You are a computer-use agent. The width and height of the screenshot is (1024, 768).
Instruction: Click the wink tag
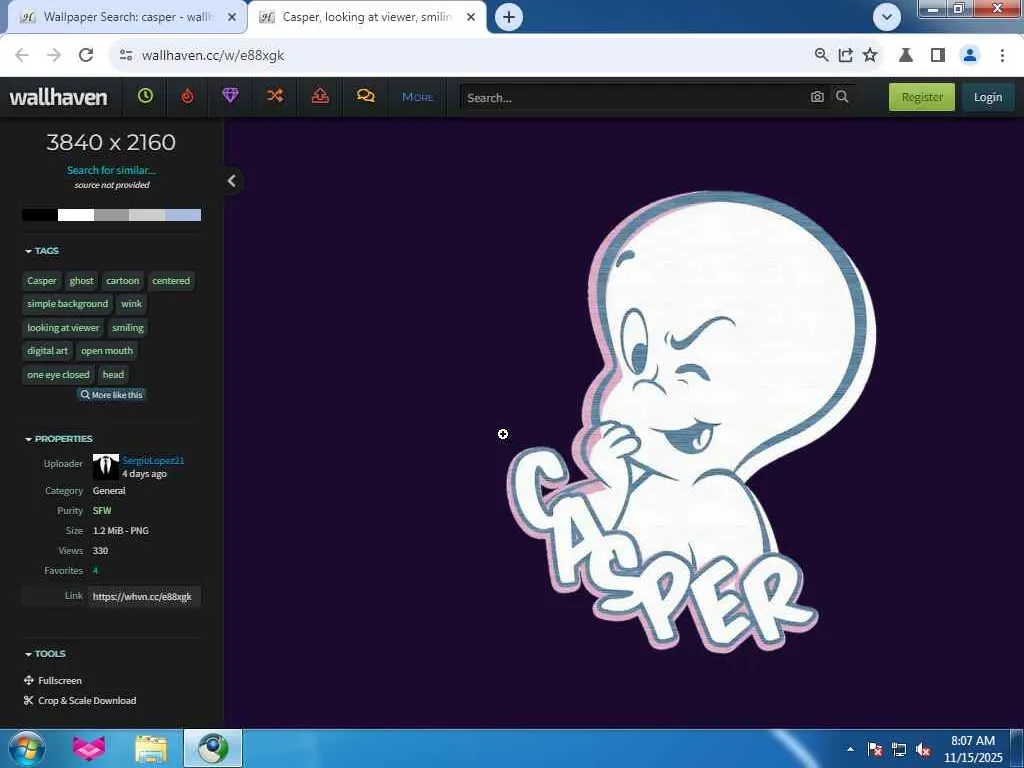[x=131, y=304]
